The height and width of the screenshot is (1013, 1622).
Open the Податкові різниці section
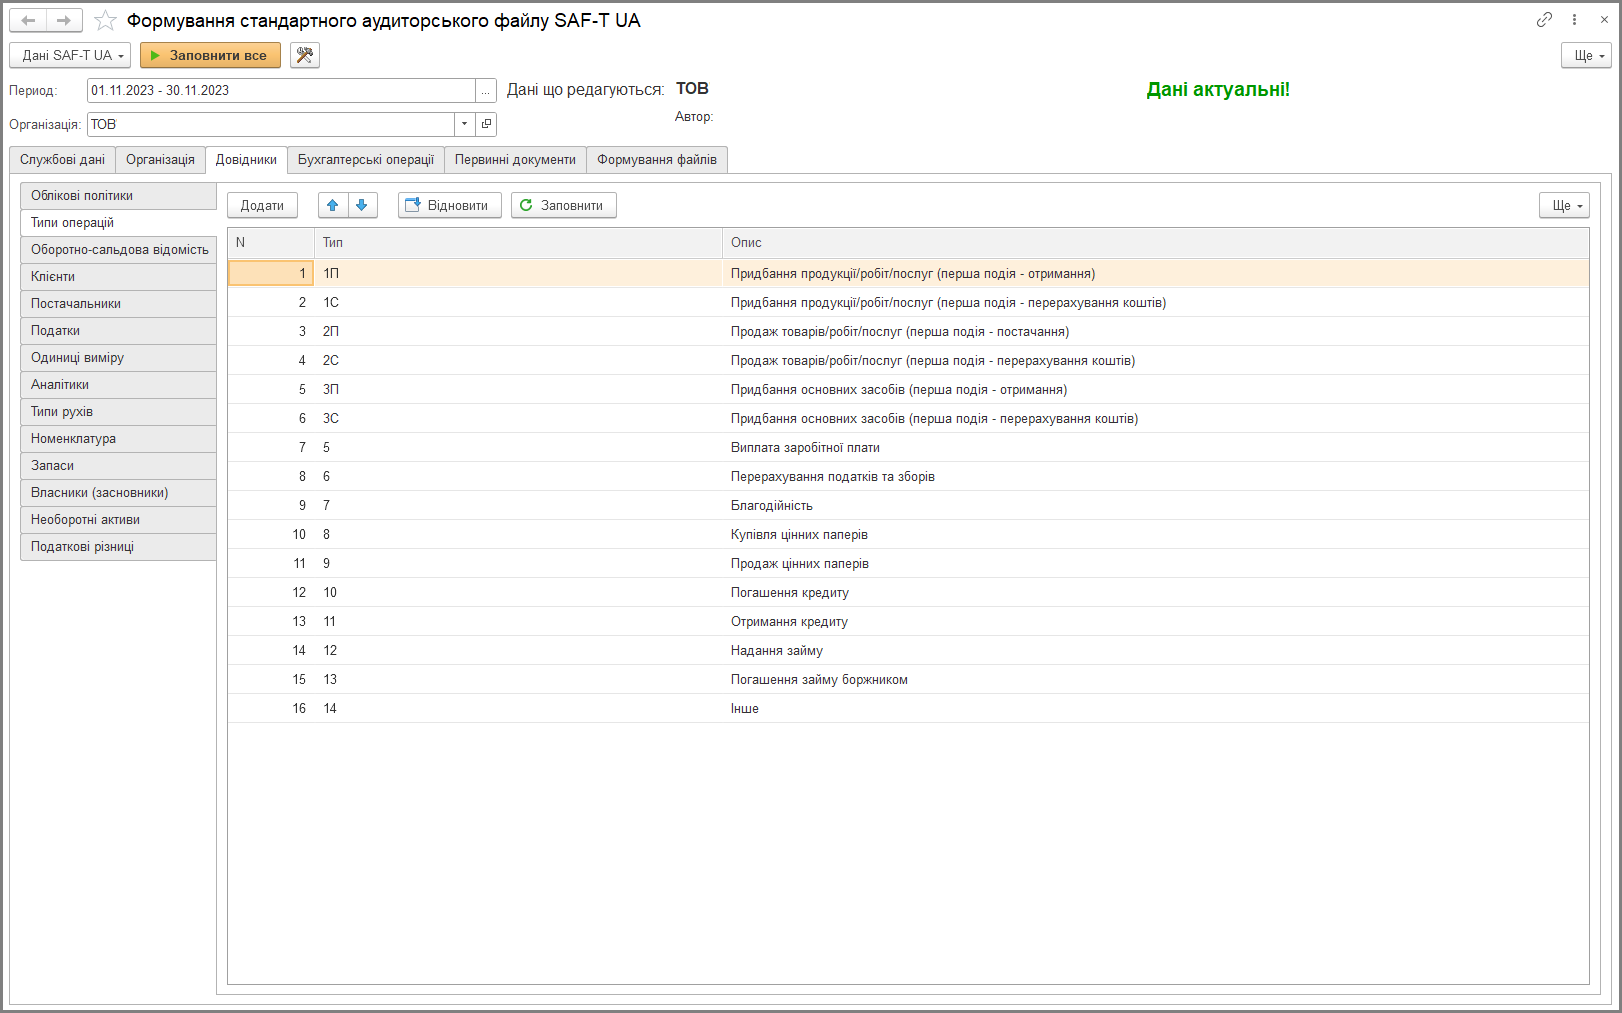tap(118, 547)
